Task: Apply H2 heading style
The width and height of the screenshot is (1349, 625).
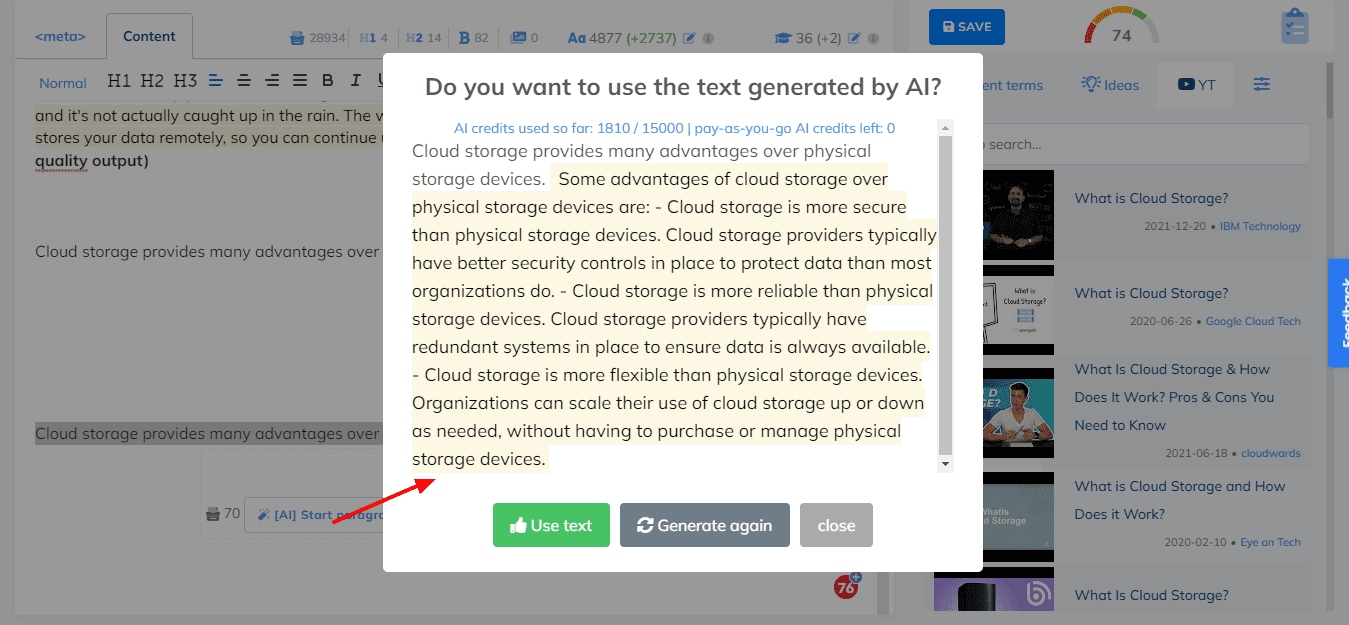Action: 152,81
